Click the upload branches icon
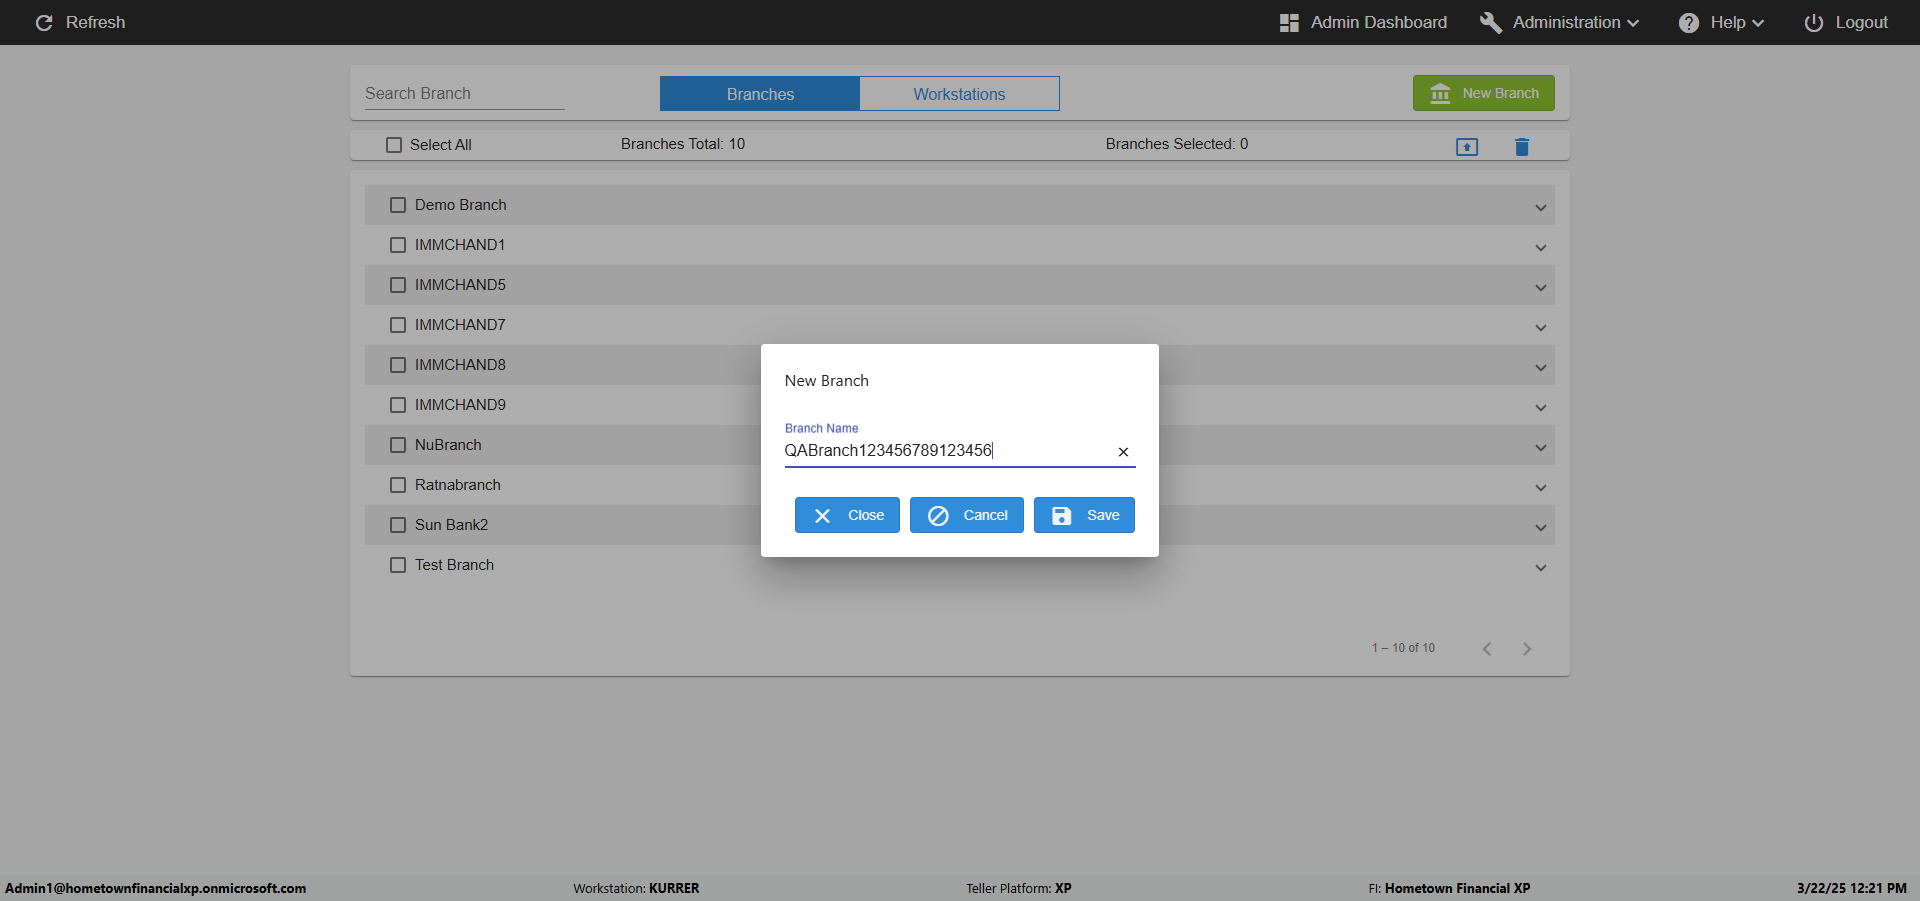This screenshot has height=901, width=1920. click(1467, 147)
